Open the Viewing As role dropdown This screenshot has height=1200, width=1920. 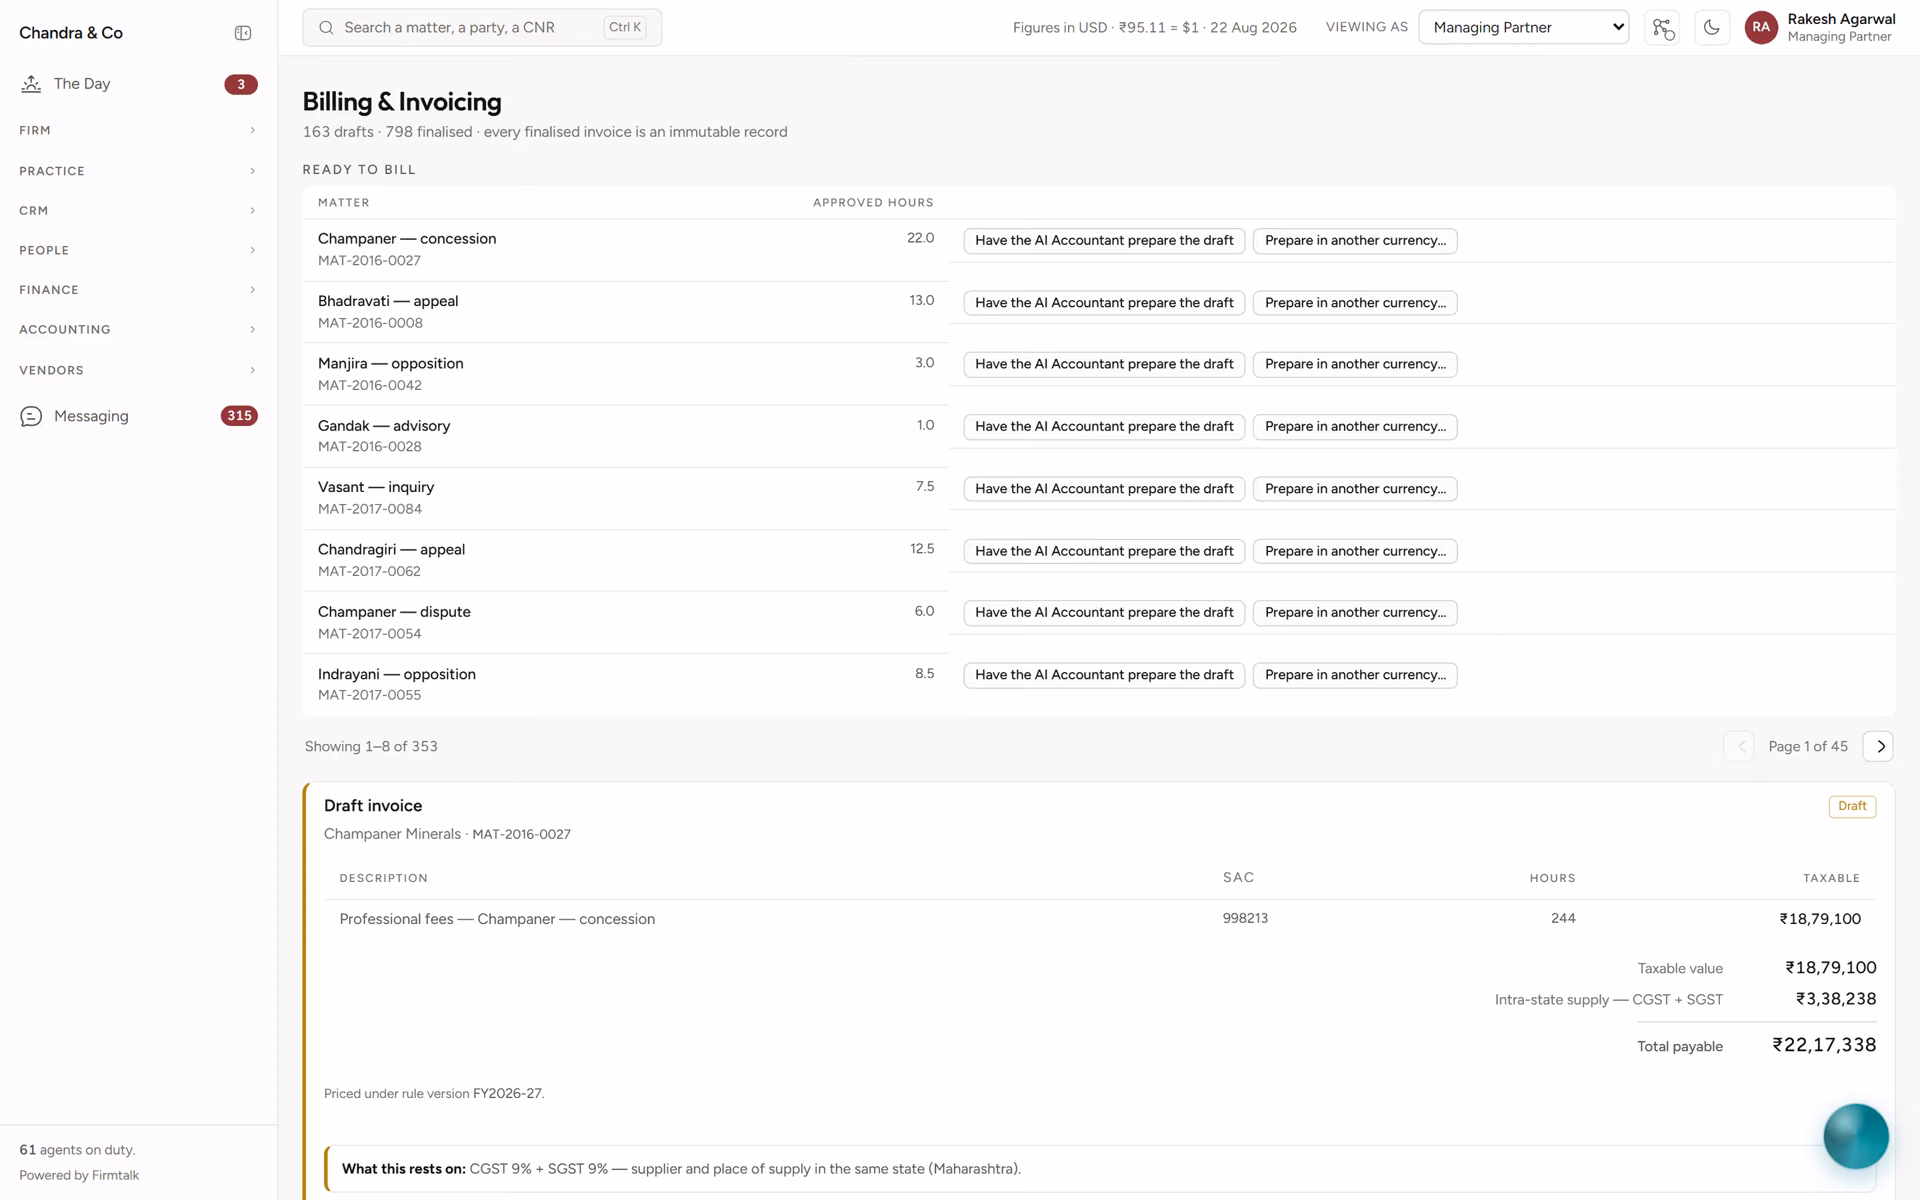[1523, 28]
